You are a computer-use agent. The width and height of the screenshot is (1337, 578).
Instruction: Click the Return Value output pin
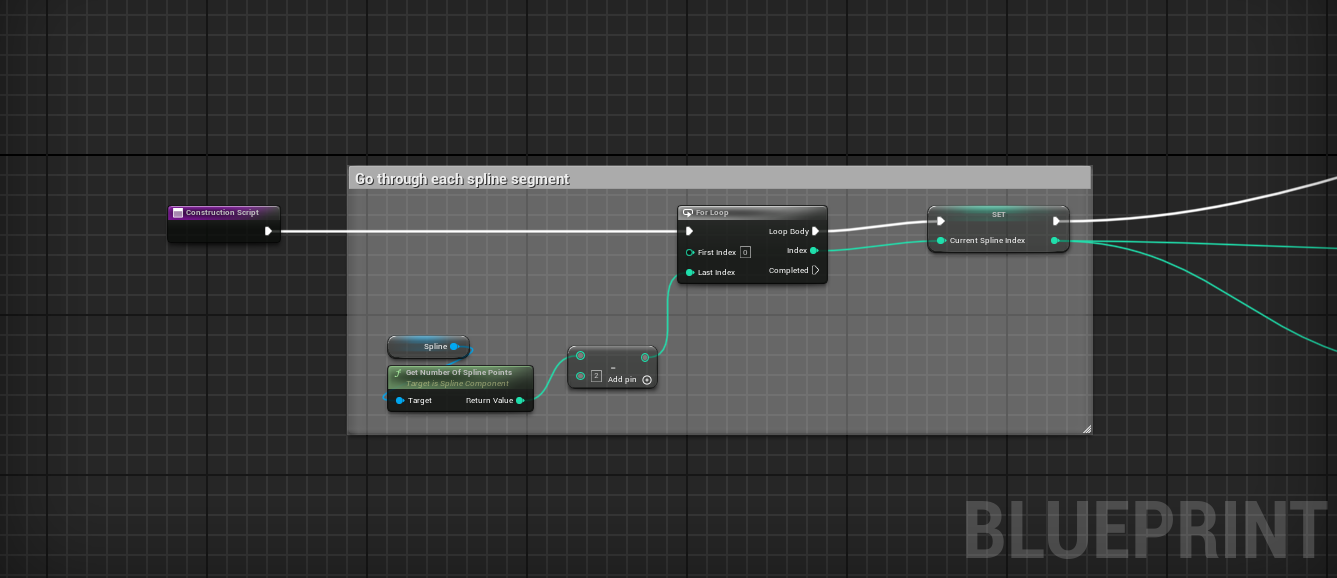(x=520, y=400)
